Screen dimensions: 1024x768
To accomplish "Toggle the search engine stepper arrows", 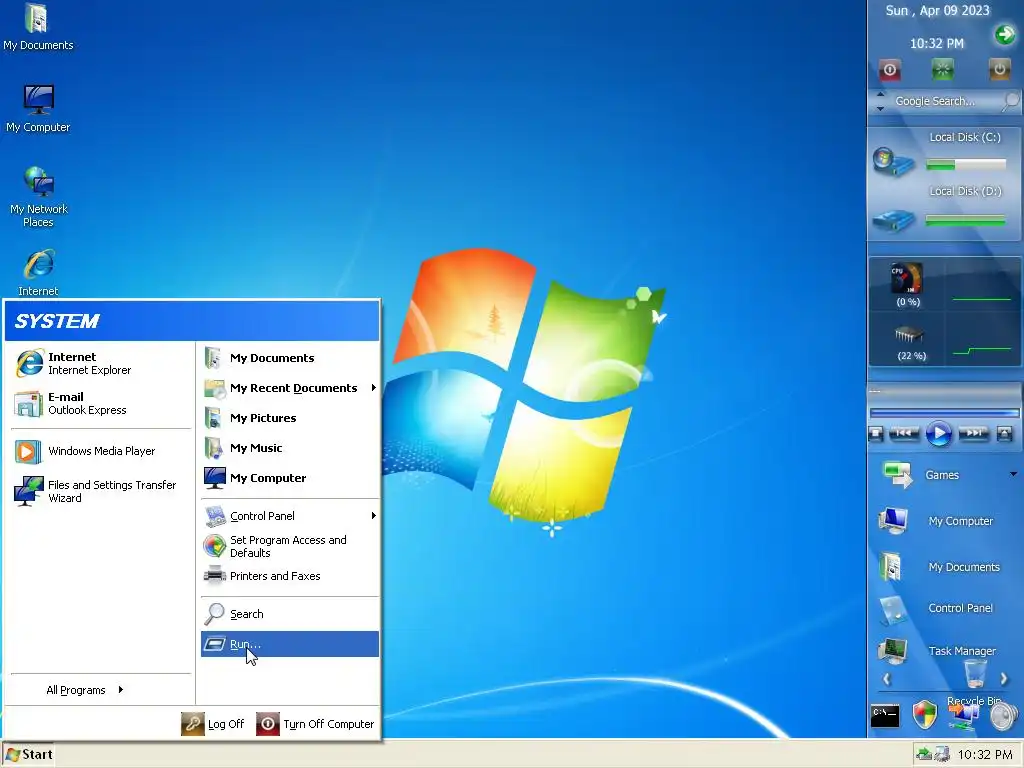I will 880,101.
